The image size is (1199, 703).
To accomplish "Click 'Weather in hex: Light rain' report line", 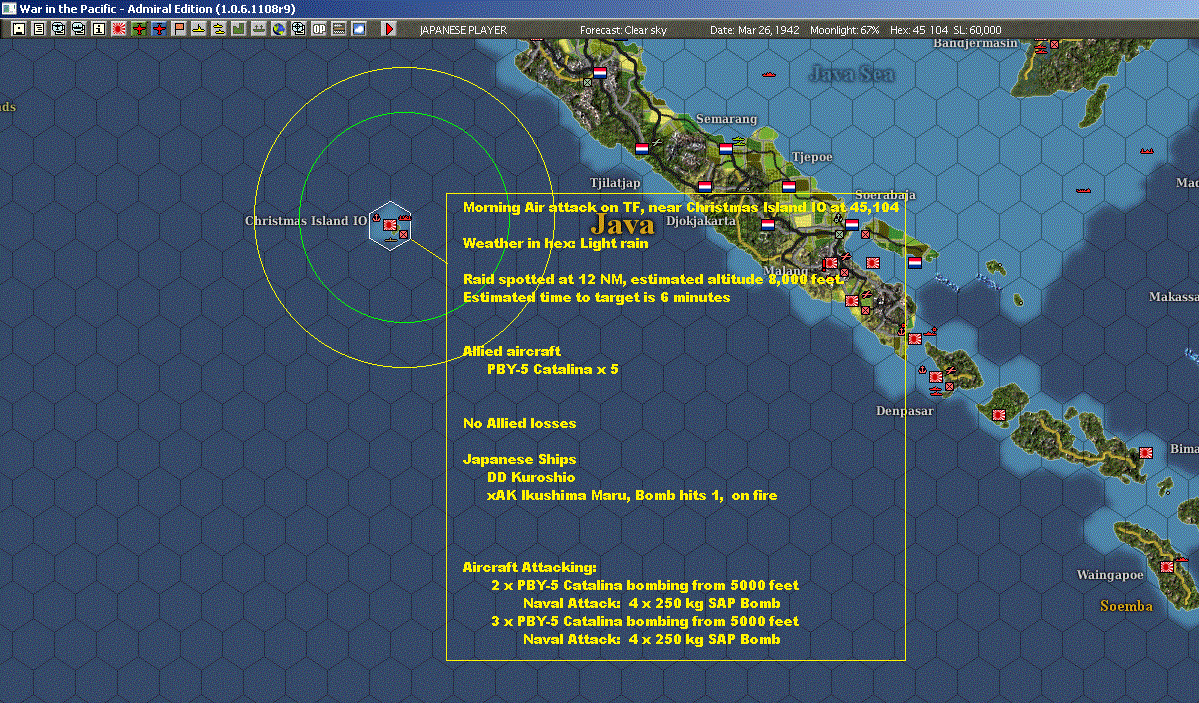I will (x=555, y=243).
